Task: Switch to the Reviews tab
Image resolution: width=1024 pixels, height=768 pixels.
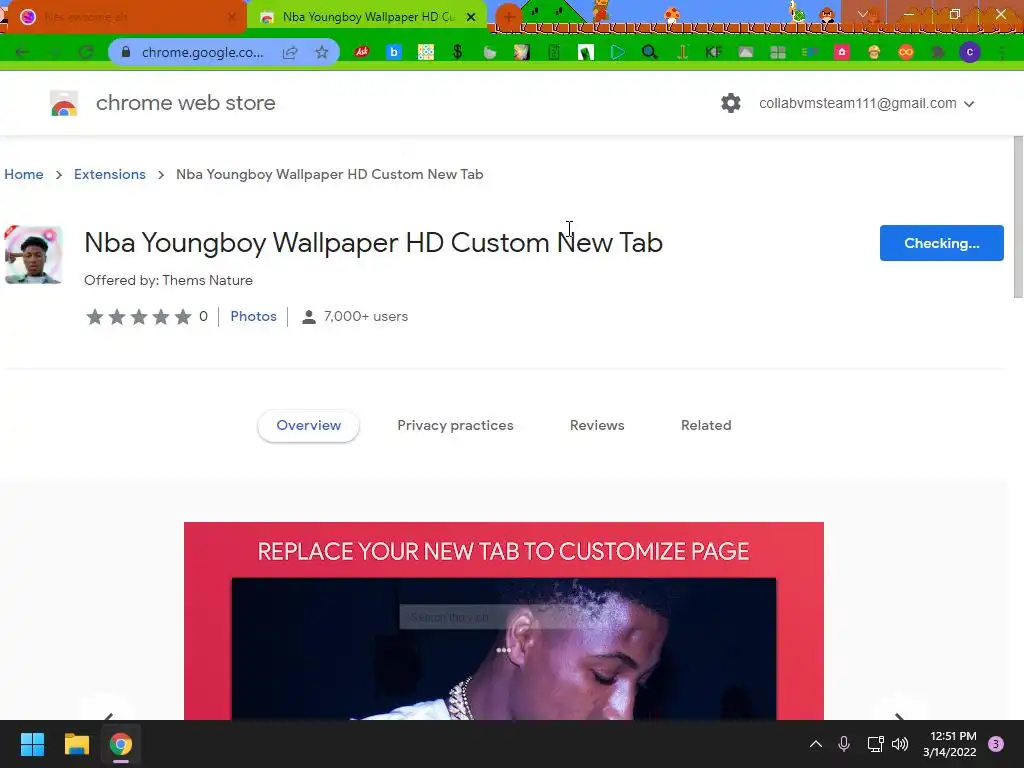Action: tap(597, 425)
